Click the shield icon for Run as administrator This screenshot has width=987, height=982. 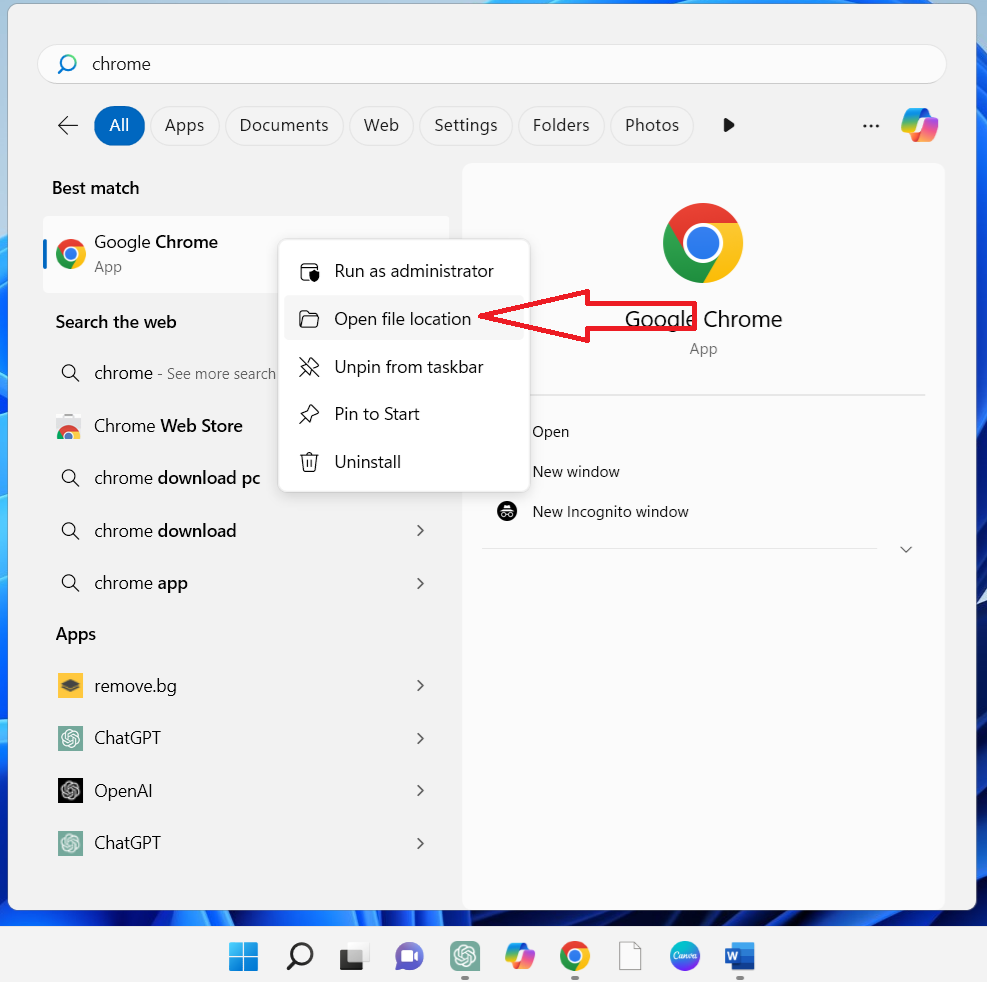309,272
